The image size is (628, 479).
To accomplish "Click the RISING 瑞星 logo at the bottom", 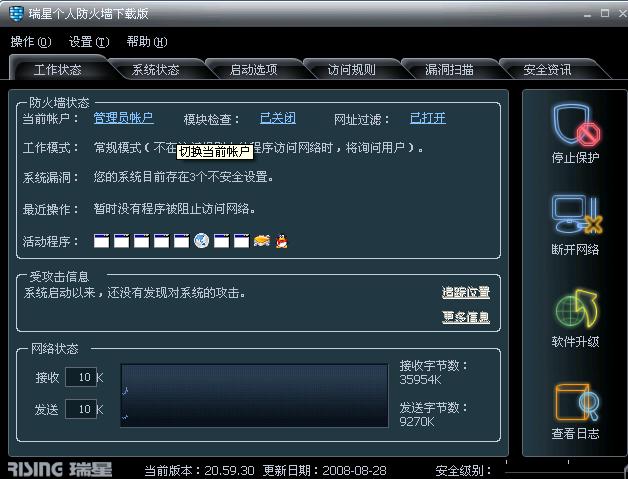I will [60, 469].
